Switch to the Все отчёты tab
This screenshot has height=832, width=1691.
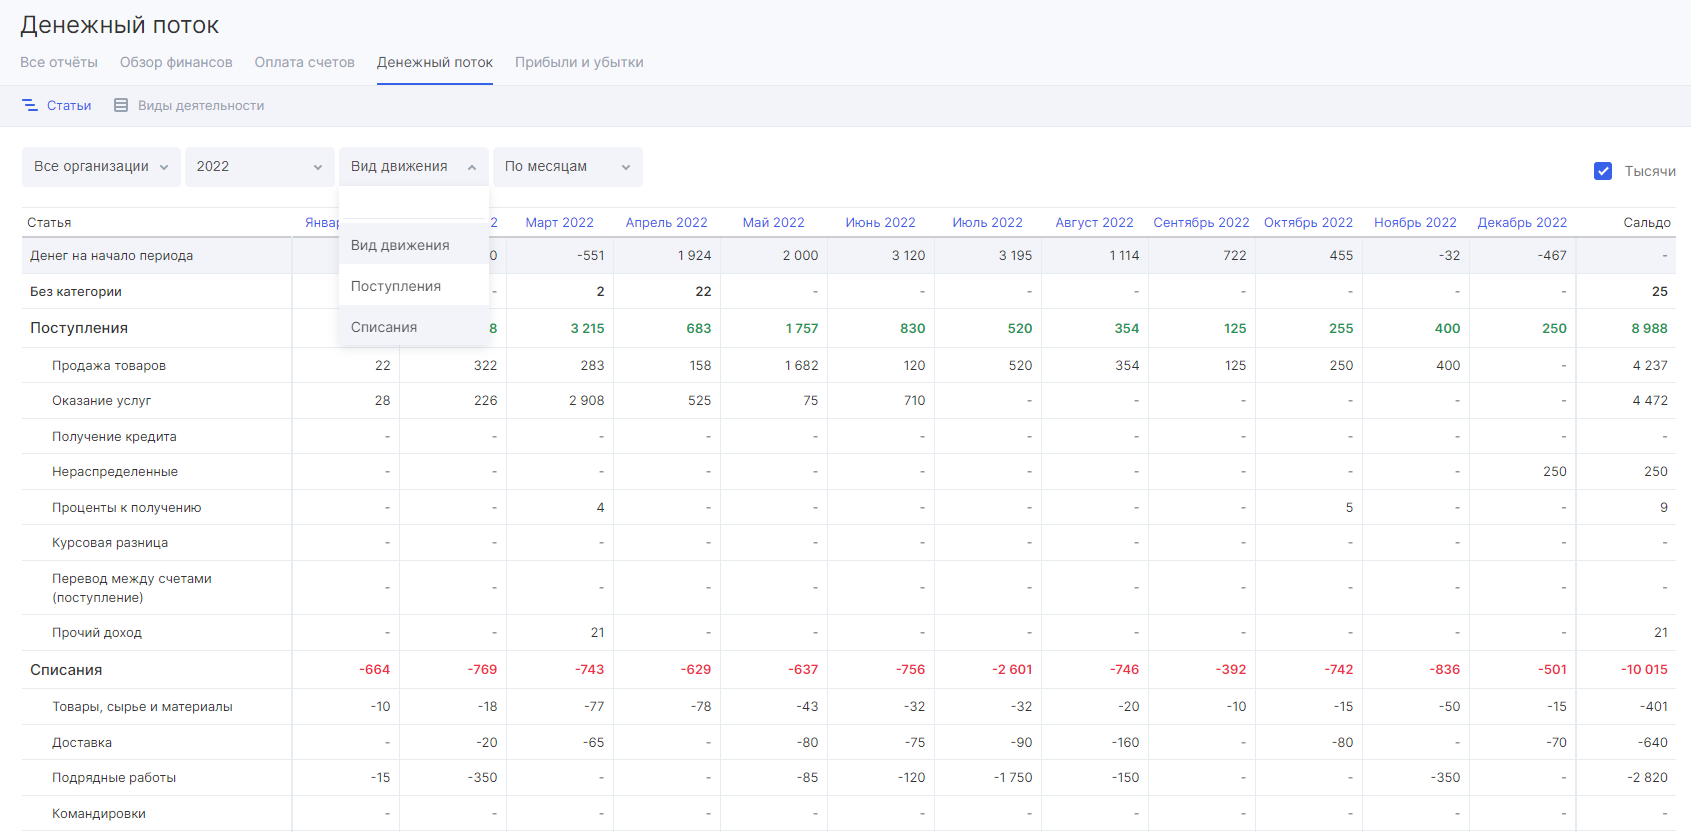point(59,62)
